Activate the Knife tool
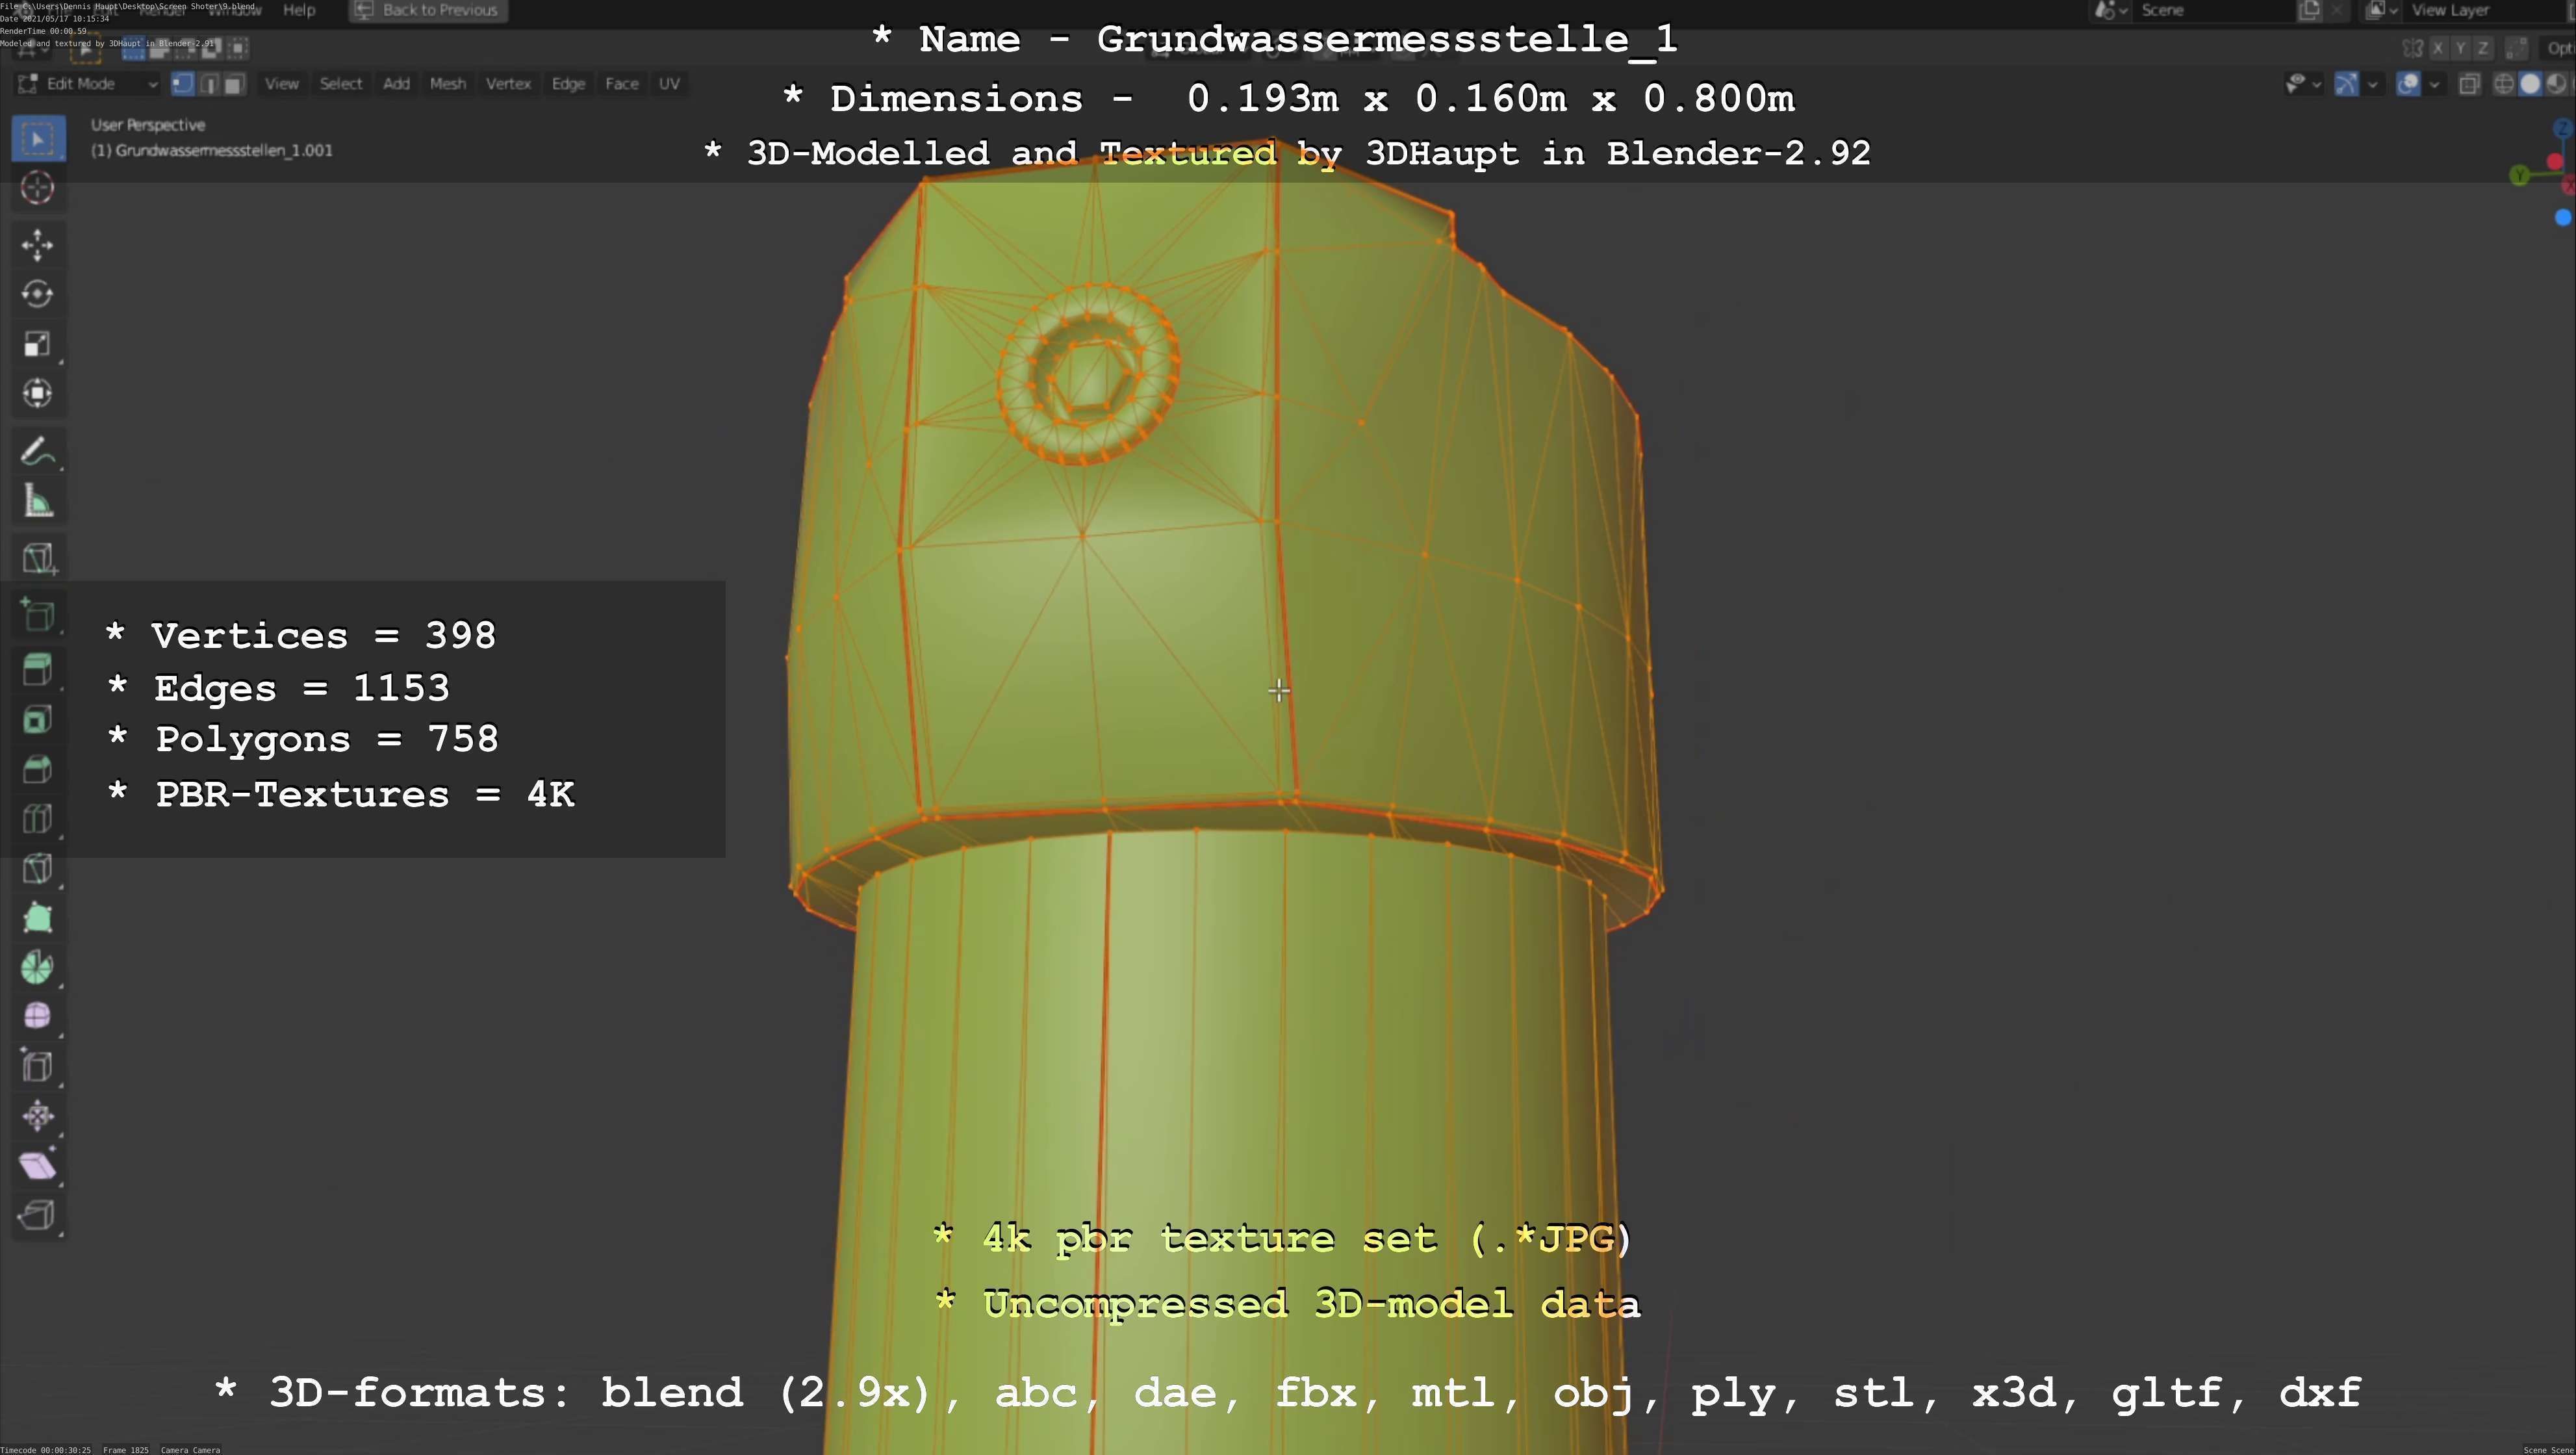The height and width of the screenshot is (1455, 2576). [38, 868]
